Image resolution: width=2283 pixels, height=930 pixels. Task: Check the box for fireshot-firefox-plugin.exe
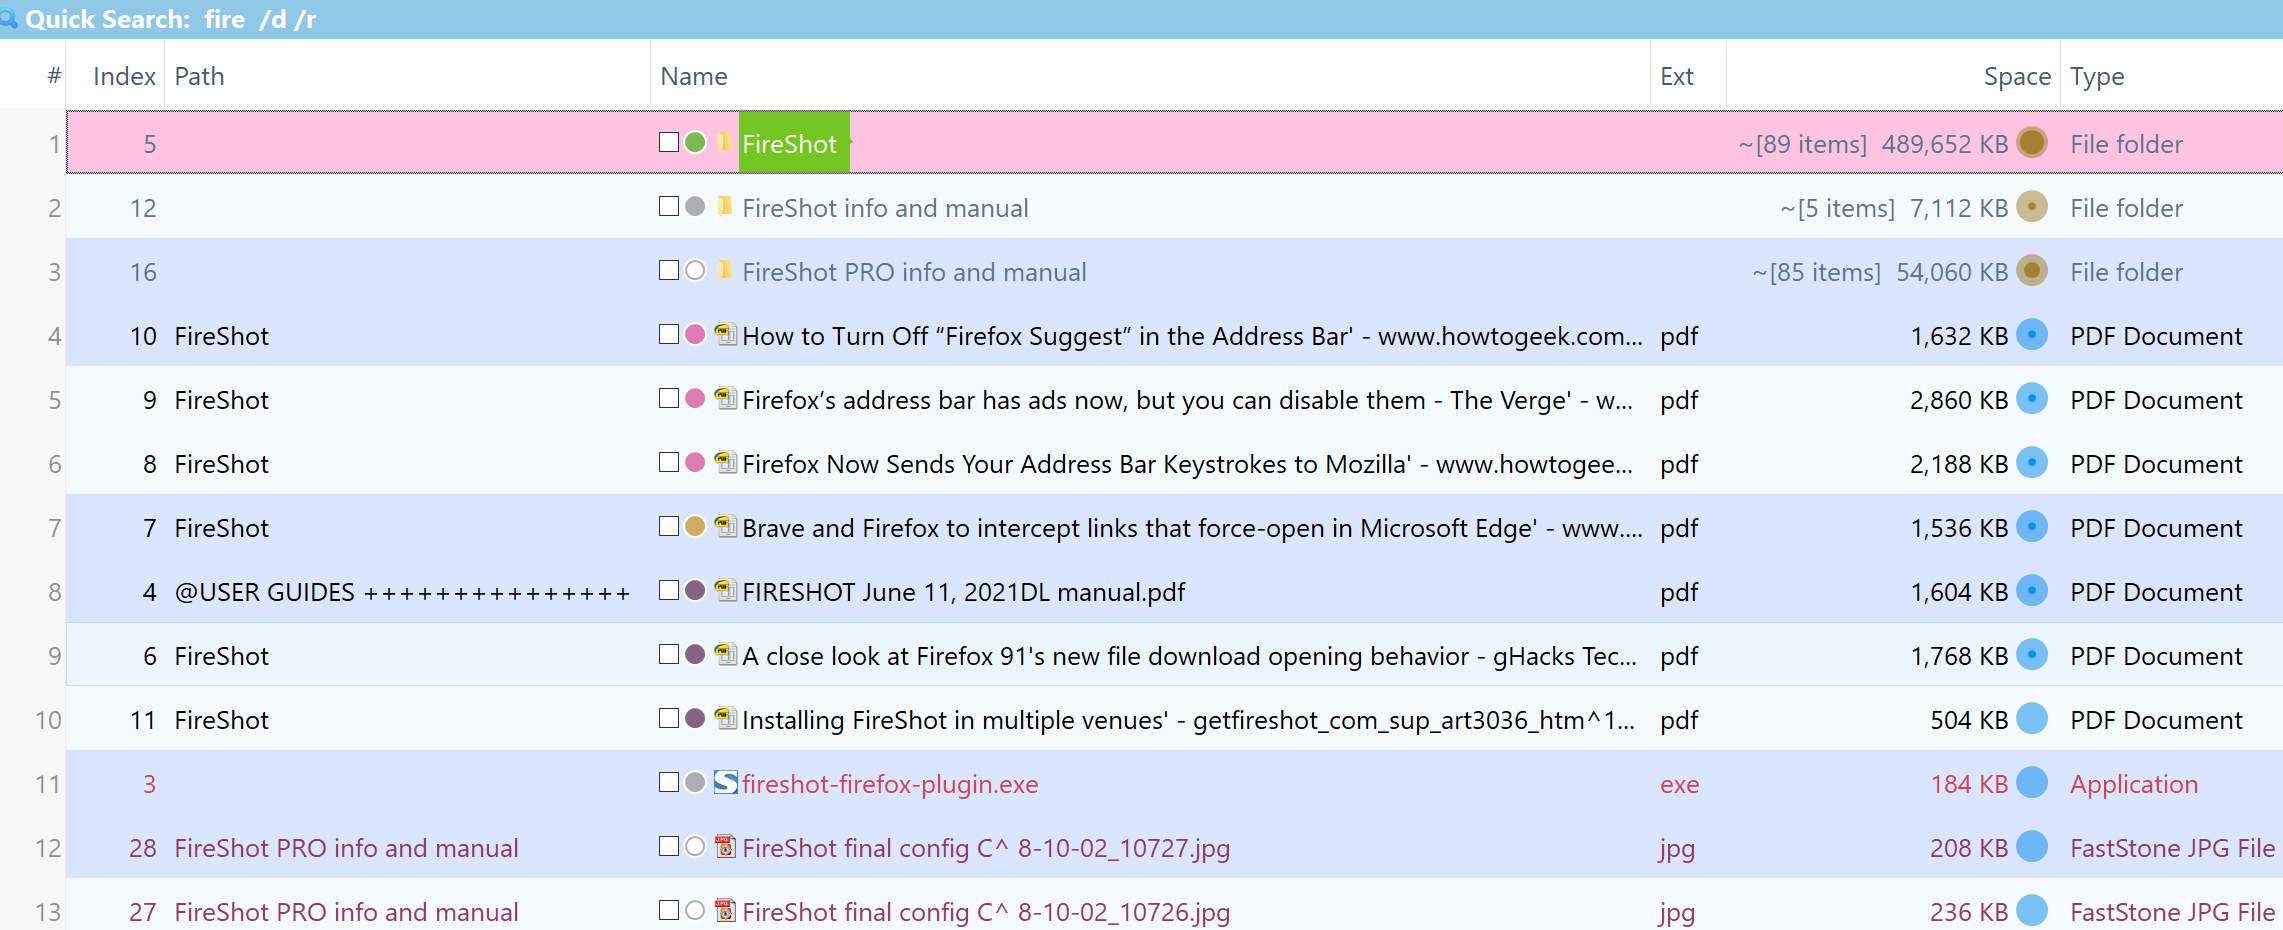pyautogui.click(x=669, y=782)
